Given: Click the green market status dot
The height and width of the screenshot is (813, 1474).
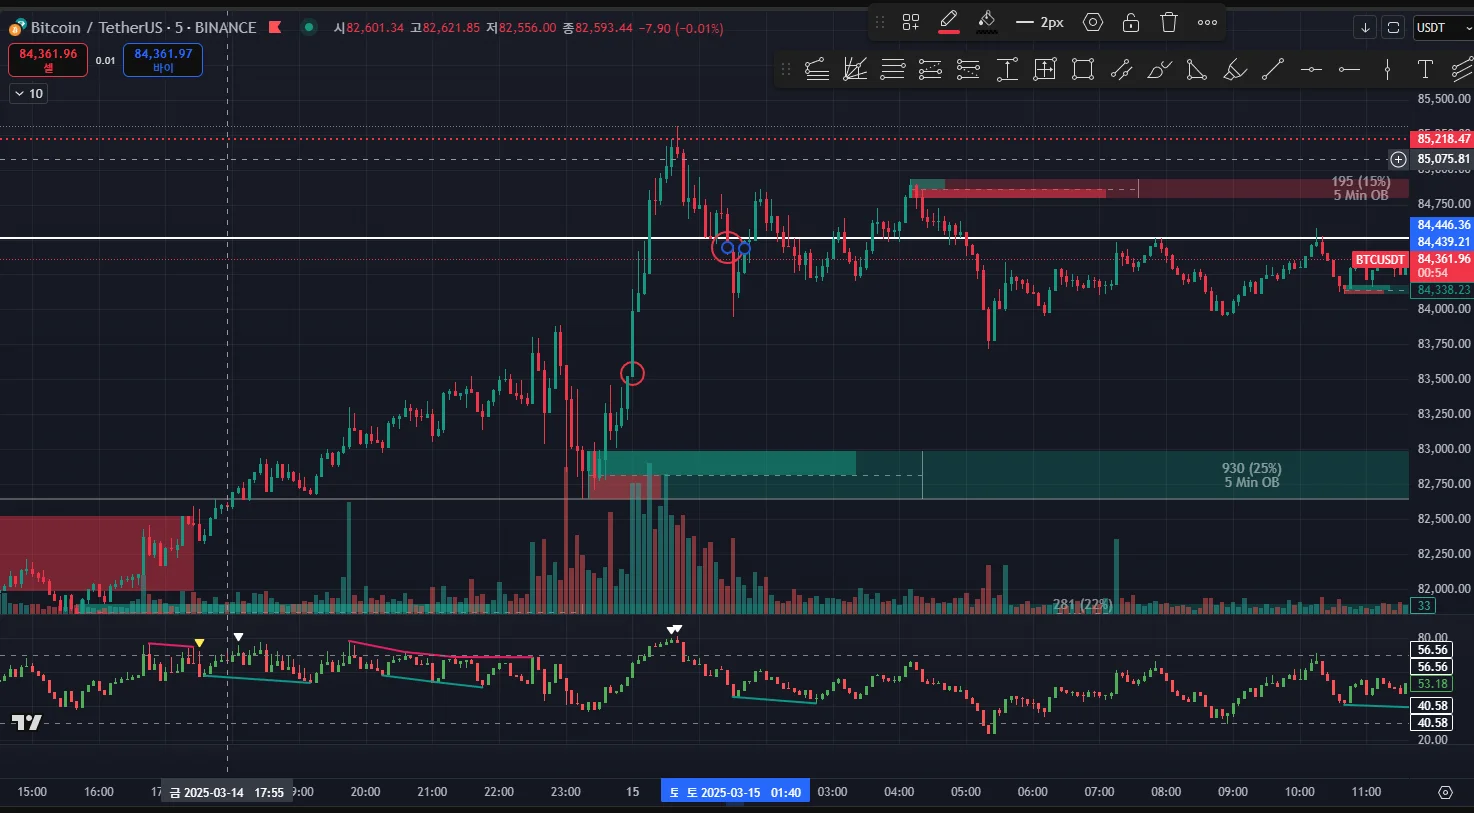Looking at the screenshot, I should click(309, 27).
